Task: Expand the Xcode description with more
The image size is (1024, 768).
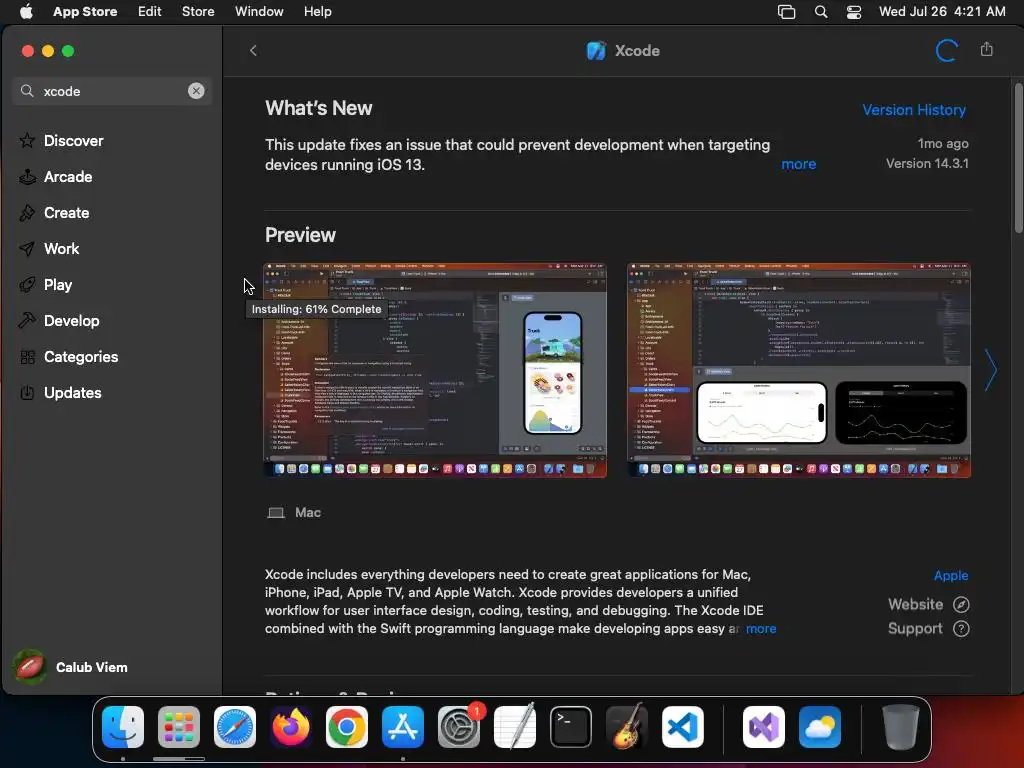Action: coord(761,628)
